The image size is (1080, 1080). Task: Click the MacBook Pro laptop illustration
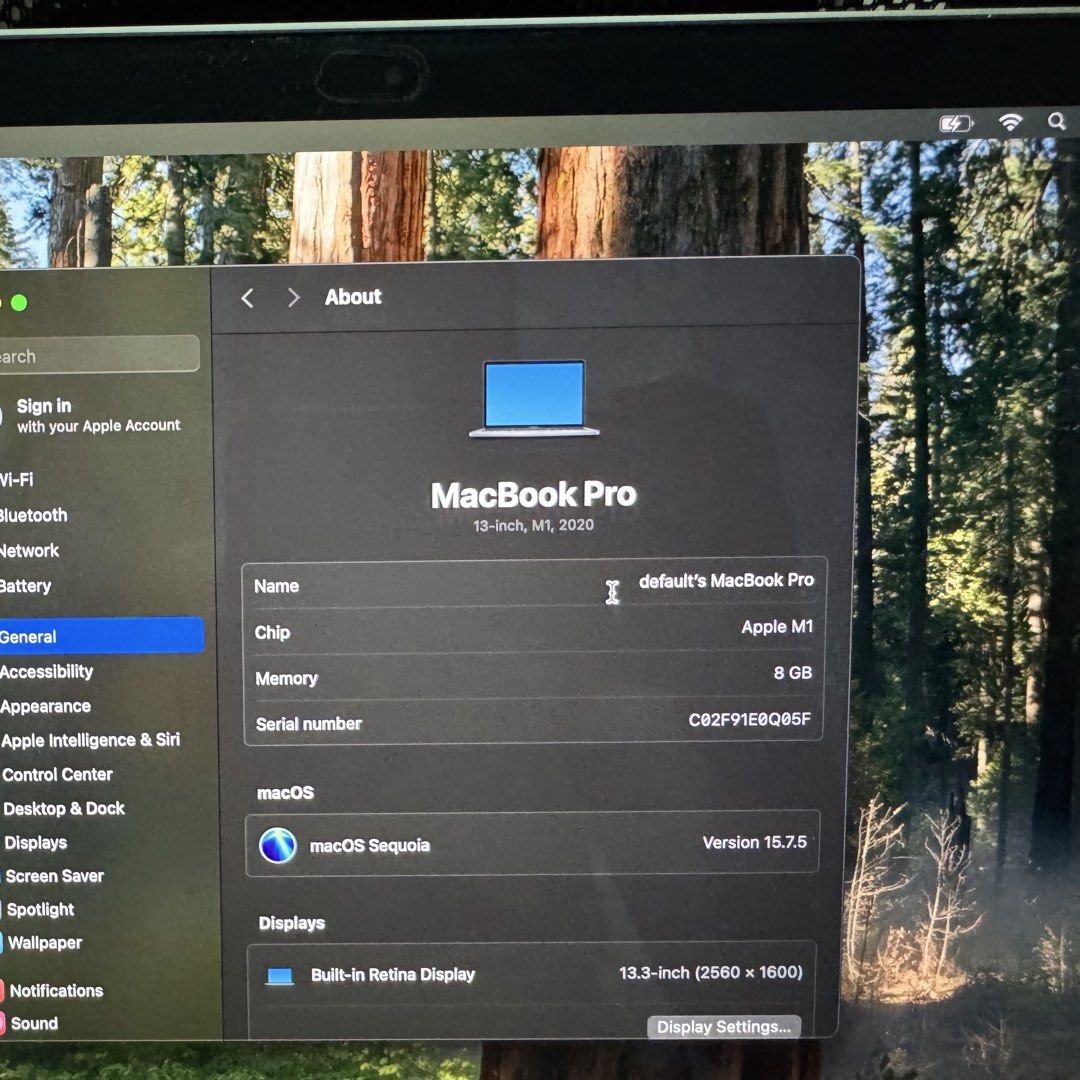tap(534, 399)
